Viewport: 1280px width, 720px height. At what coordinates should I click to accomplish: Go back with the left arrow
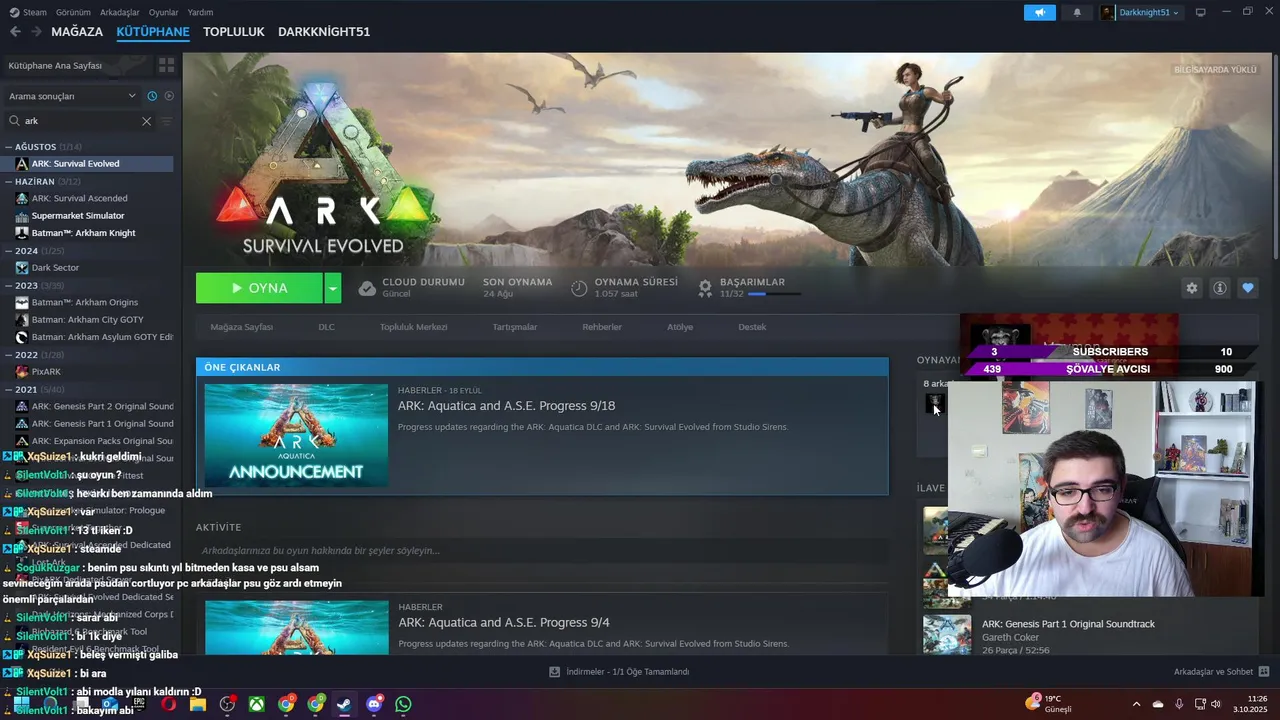[15, 32]
